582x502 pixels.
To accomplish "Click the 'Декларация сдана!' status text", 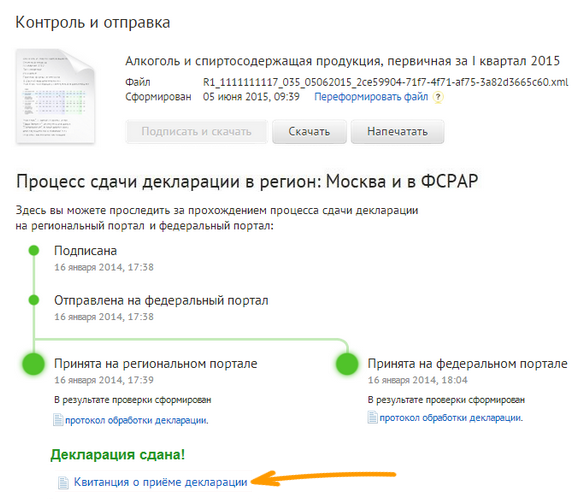I will click(x=118, y=454).
